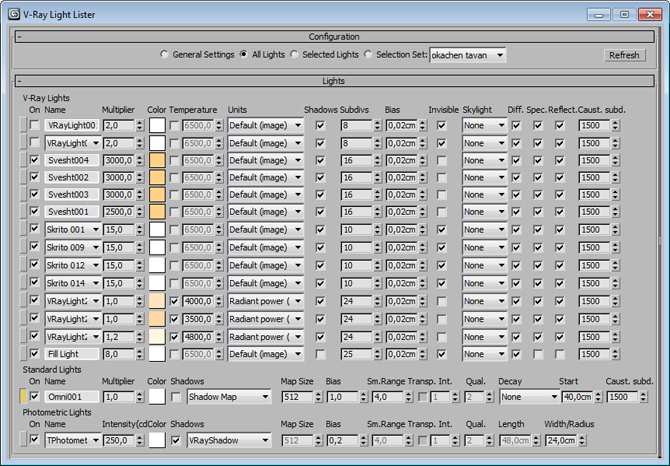670x466 pixels.
Task: Enable Shadows checkbox for Fill Light
Action: [320, 354]
